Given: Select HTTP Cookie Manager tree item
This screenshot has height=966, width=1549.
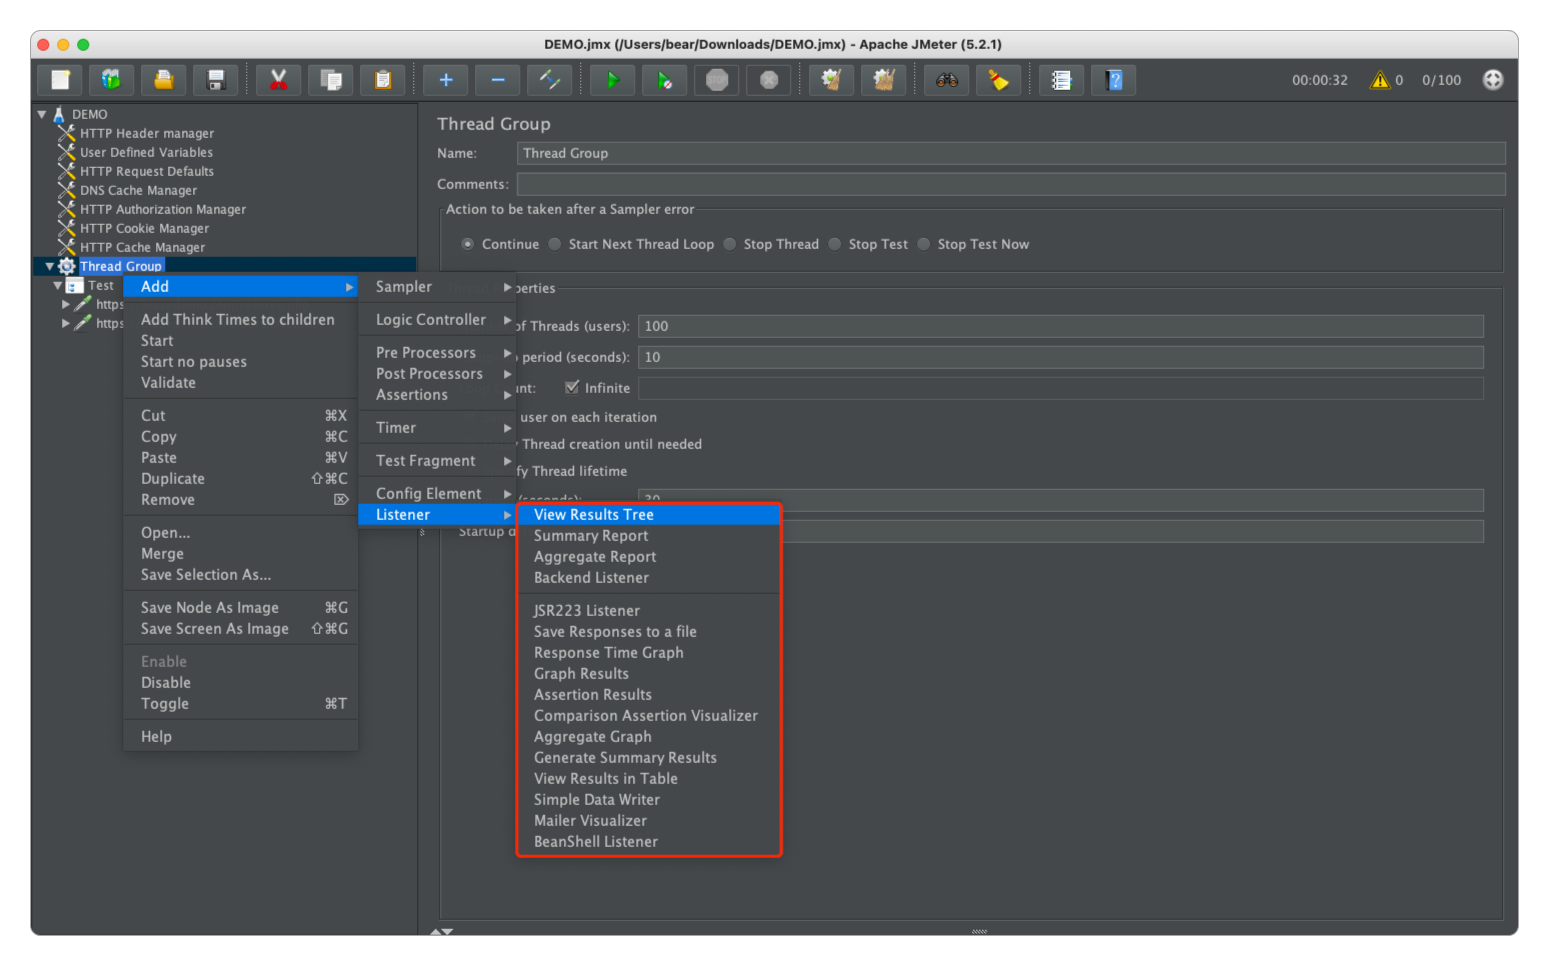Looking at the screenshot, I should (x=144, y=228).
